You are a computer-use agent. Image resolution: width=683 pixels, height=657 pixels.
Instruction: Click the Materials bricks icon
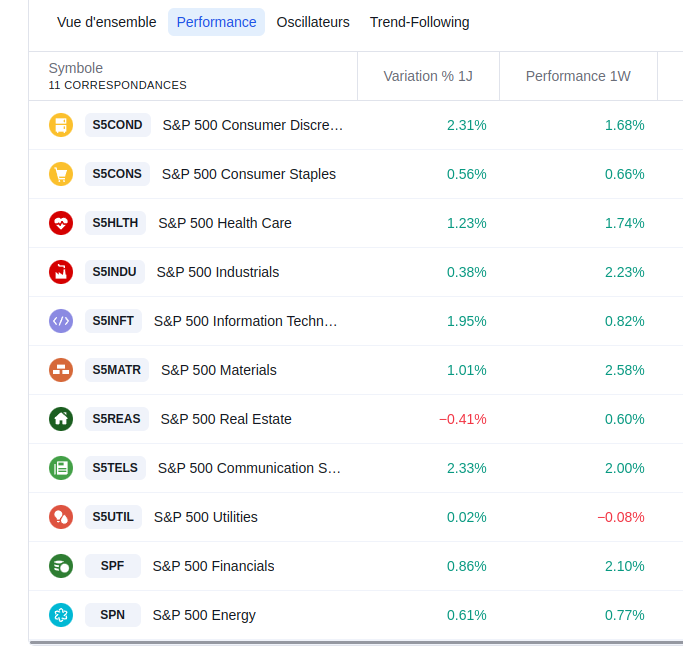(x=61, y=370)
